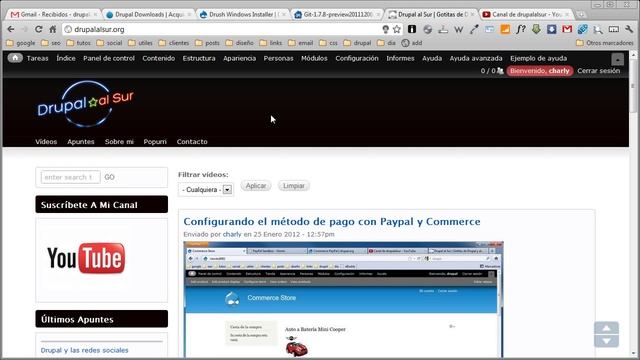This screenshot has height=360, width=640.
Task: Collapse the admin toolbar drawer toggle
Action: point(618,59)
